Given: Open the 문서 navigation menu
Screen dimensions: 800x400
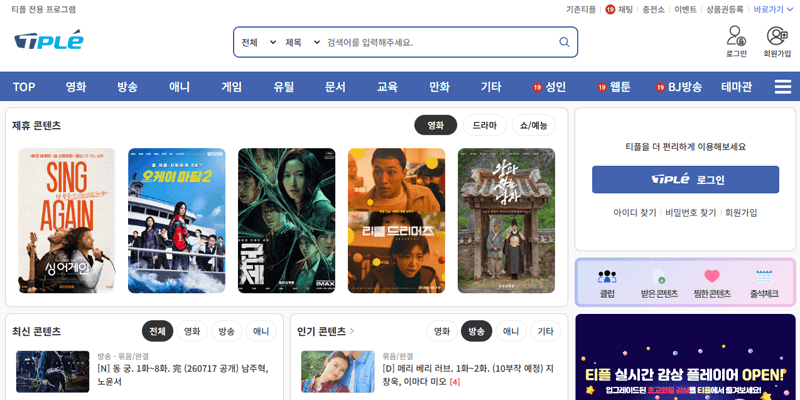Looking at the screenshot, I should click(335, 87).
